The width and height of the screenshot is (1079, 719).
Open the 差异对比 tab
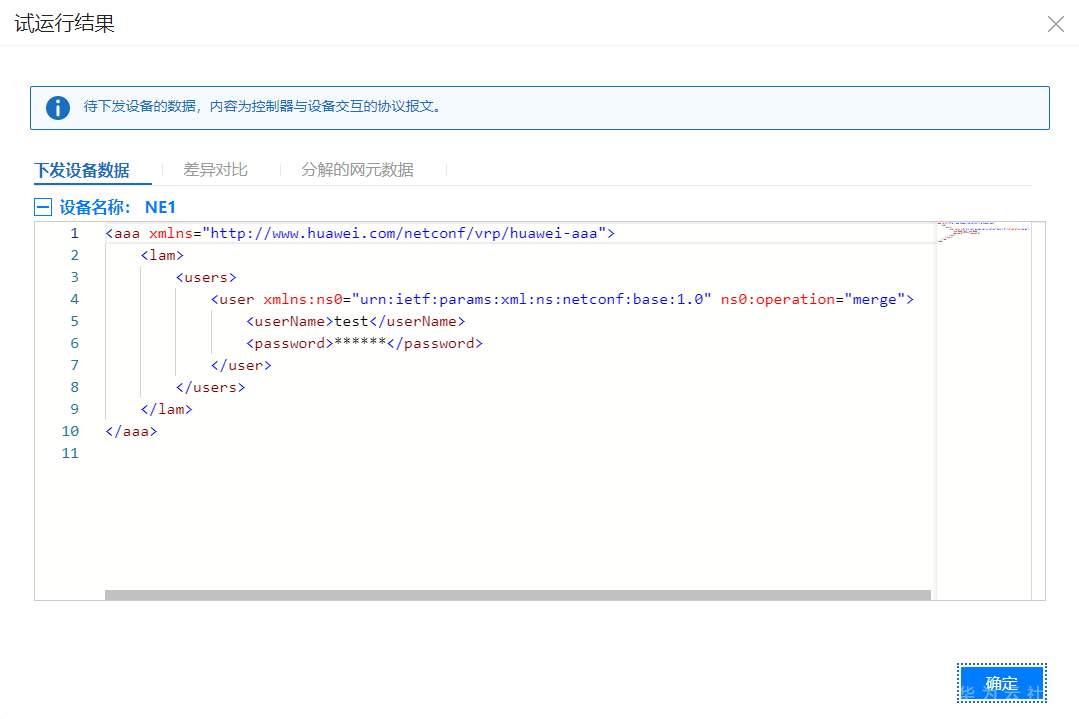(x=215, y=170)
